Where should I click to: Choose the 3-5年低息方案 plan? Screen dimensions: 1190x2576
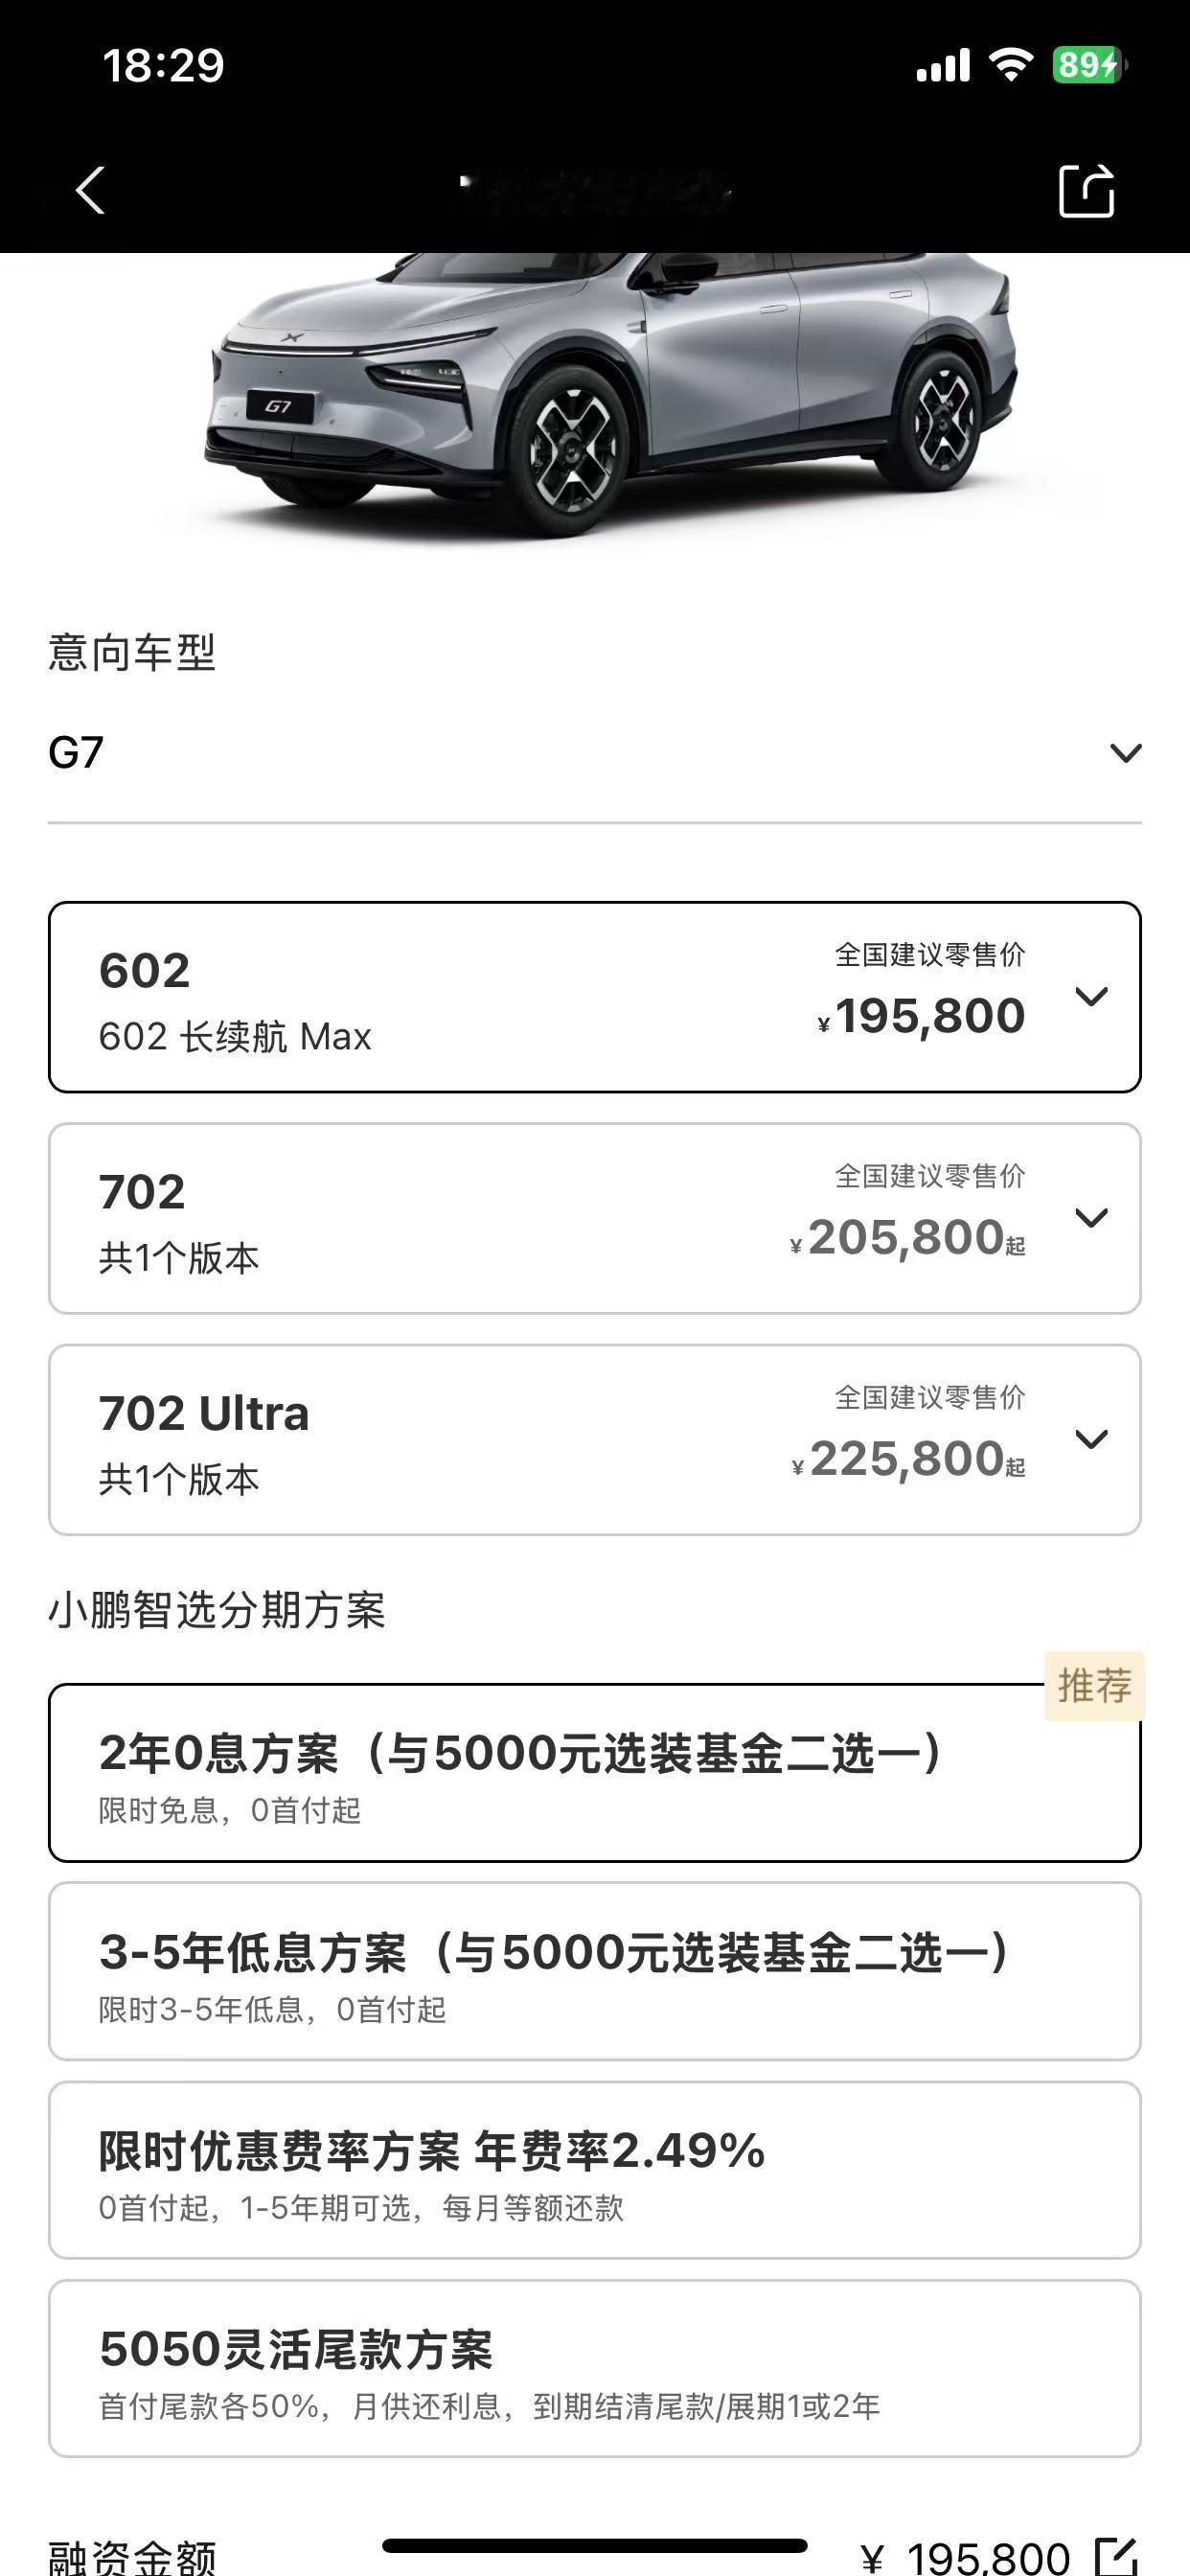point(595,1971)
